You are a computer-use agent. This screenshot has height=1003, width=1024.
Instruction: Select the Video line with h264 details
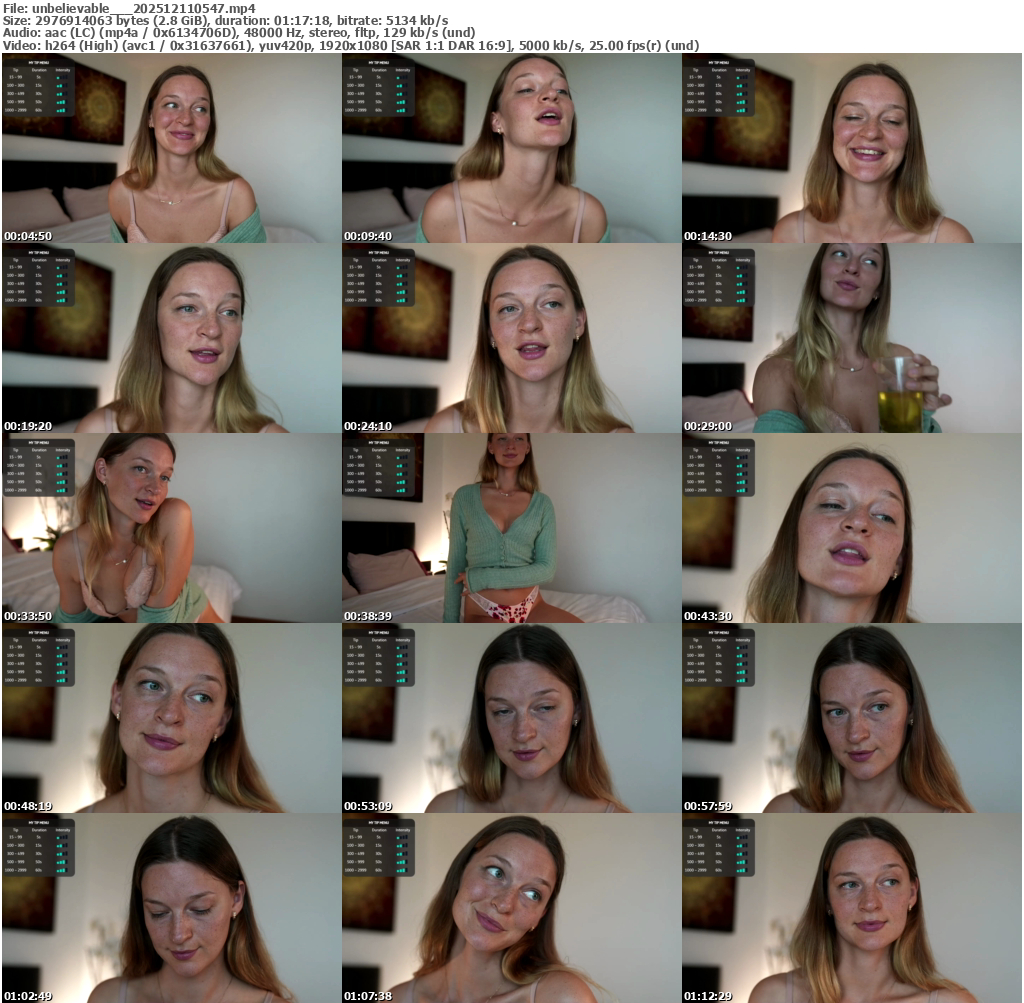click(x=351, y=46)
